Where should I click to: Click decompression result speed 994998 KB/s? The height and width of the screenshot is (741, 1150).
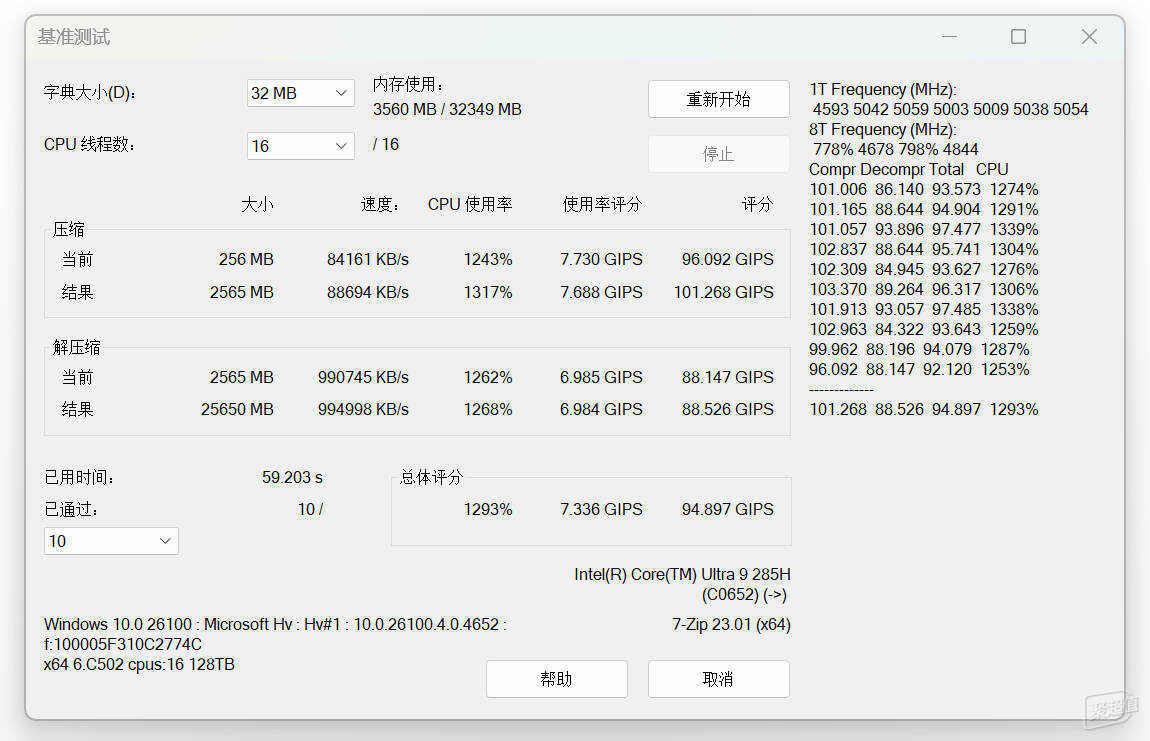tap(363, 409)
